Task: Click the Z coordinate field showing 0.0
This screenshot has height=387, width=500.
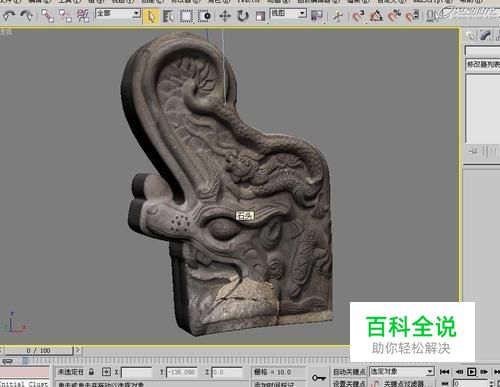Action: coord(227,372)
